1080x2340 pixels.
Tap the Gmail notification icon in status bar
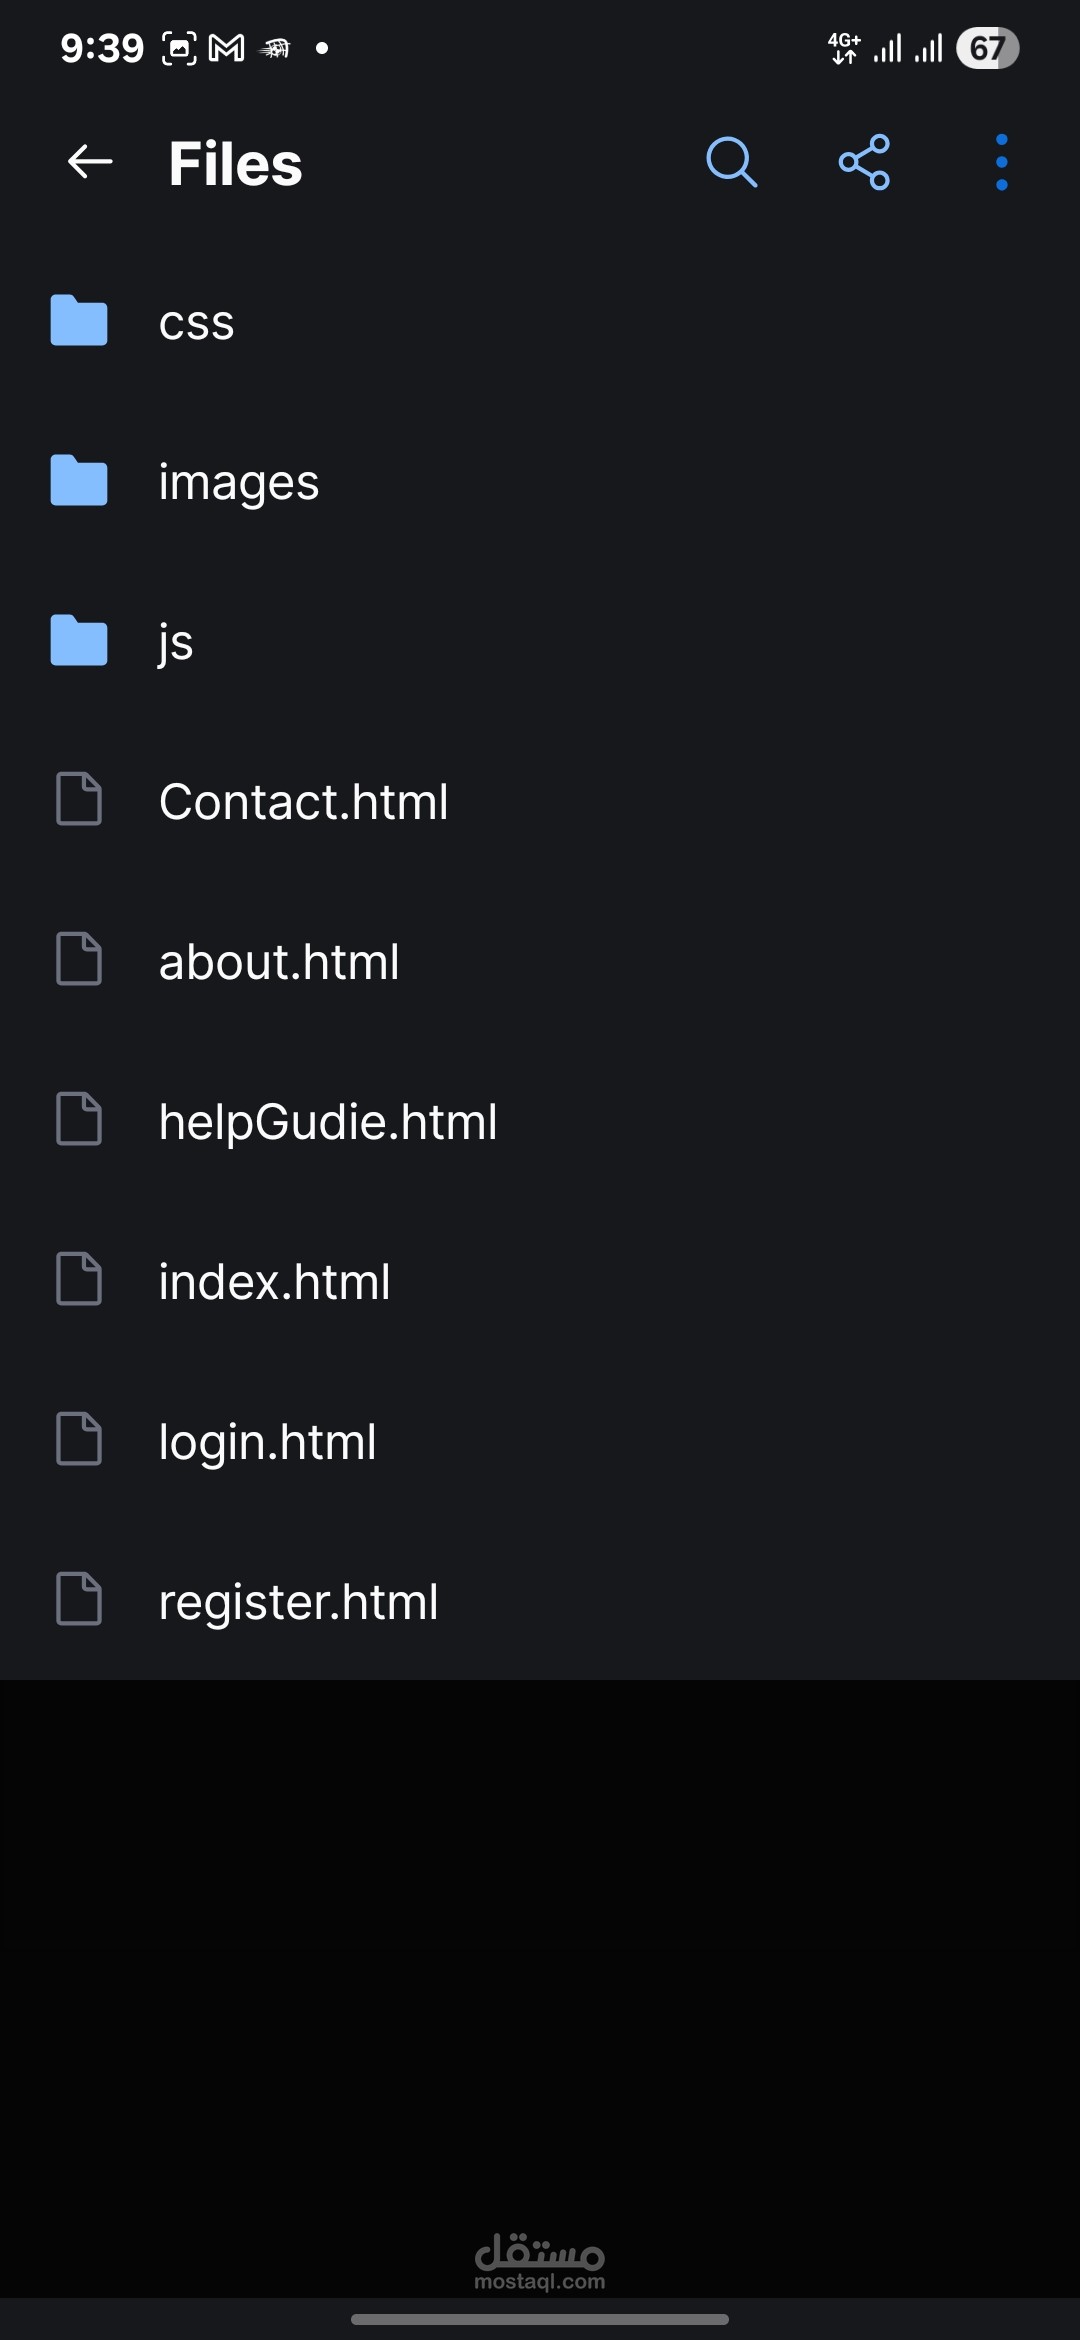227,48
